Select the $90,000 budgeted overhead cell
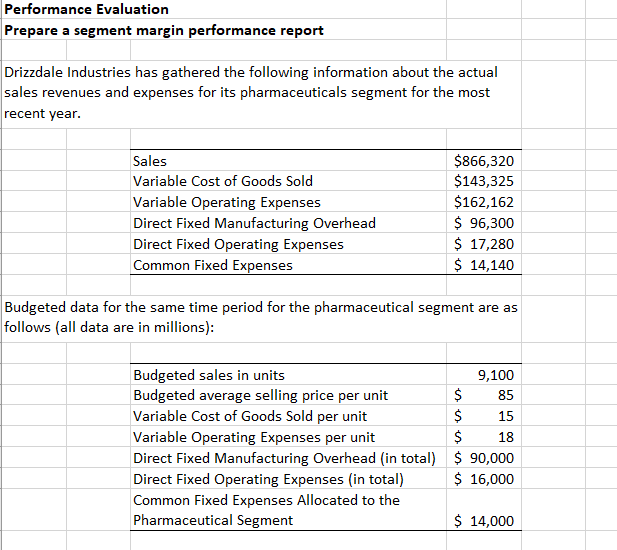The image size is (617, 550). pyautogui.click(x=484, y=458)
